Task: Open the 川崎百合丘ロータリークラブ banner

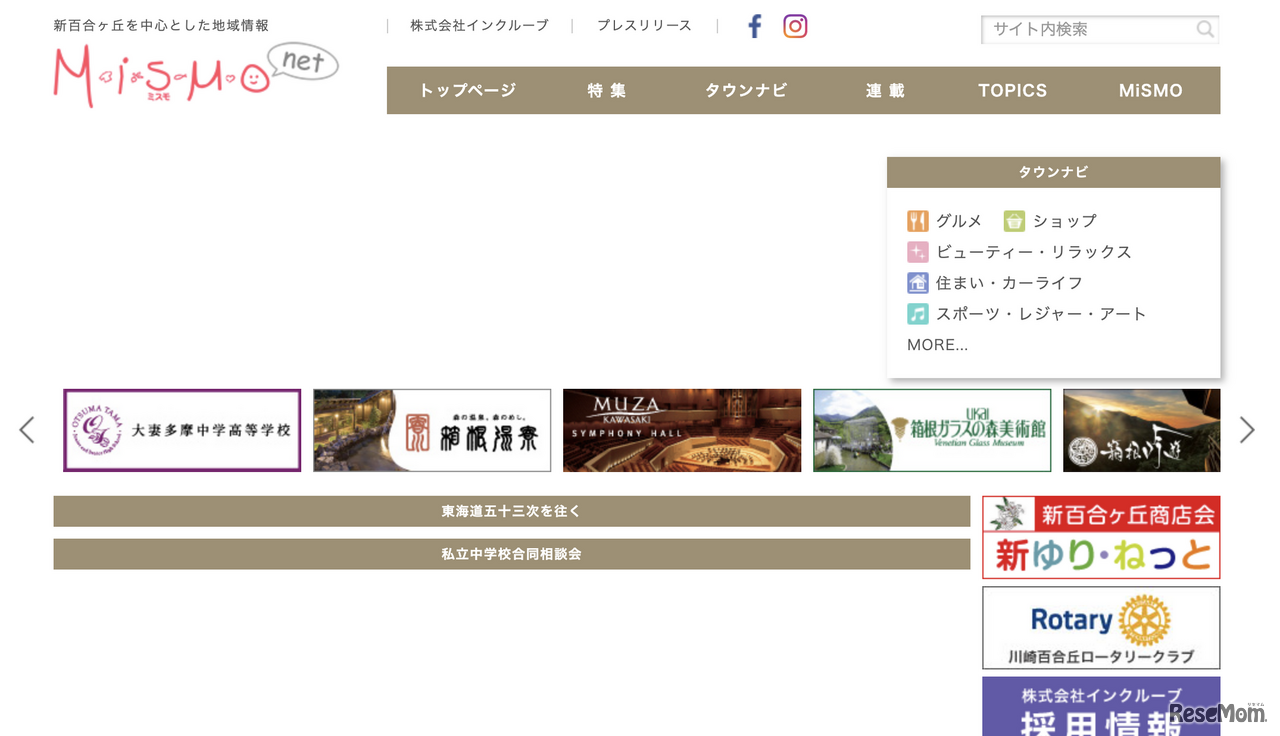Action: click(x=1101, y=628)
